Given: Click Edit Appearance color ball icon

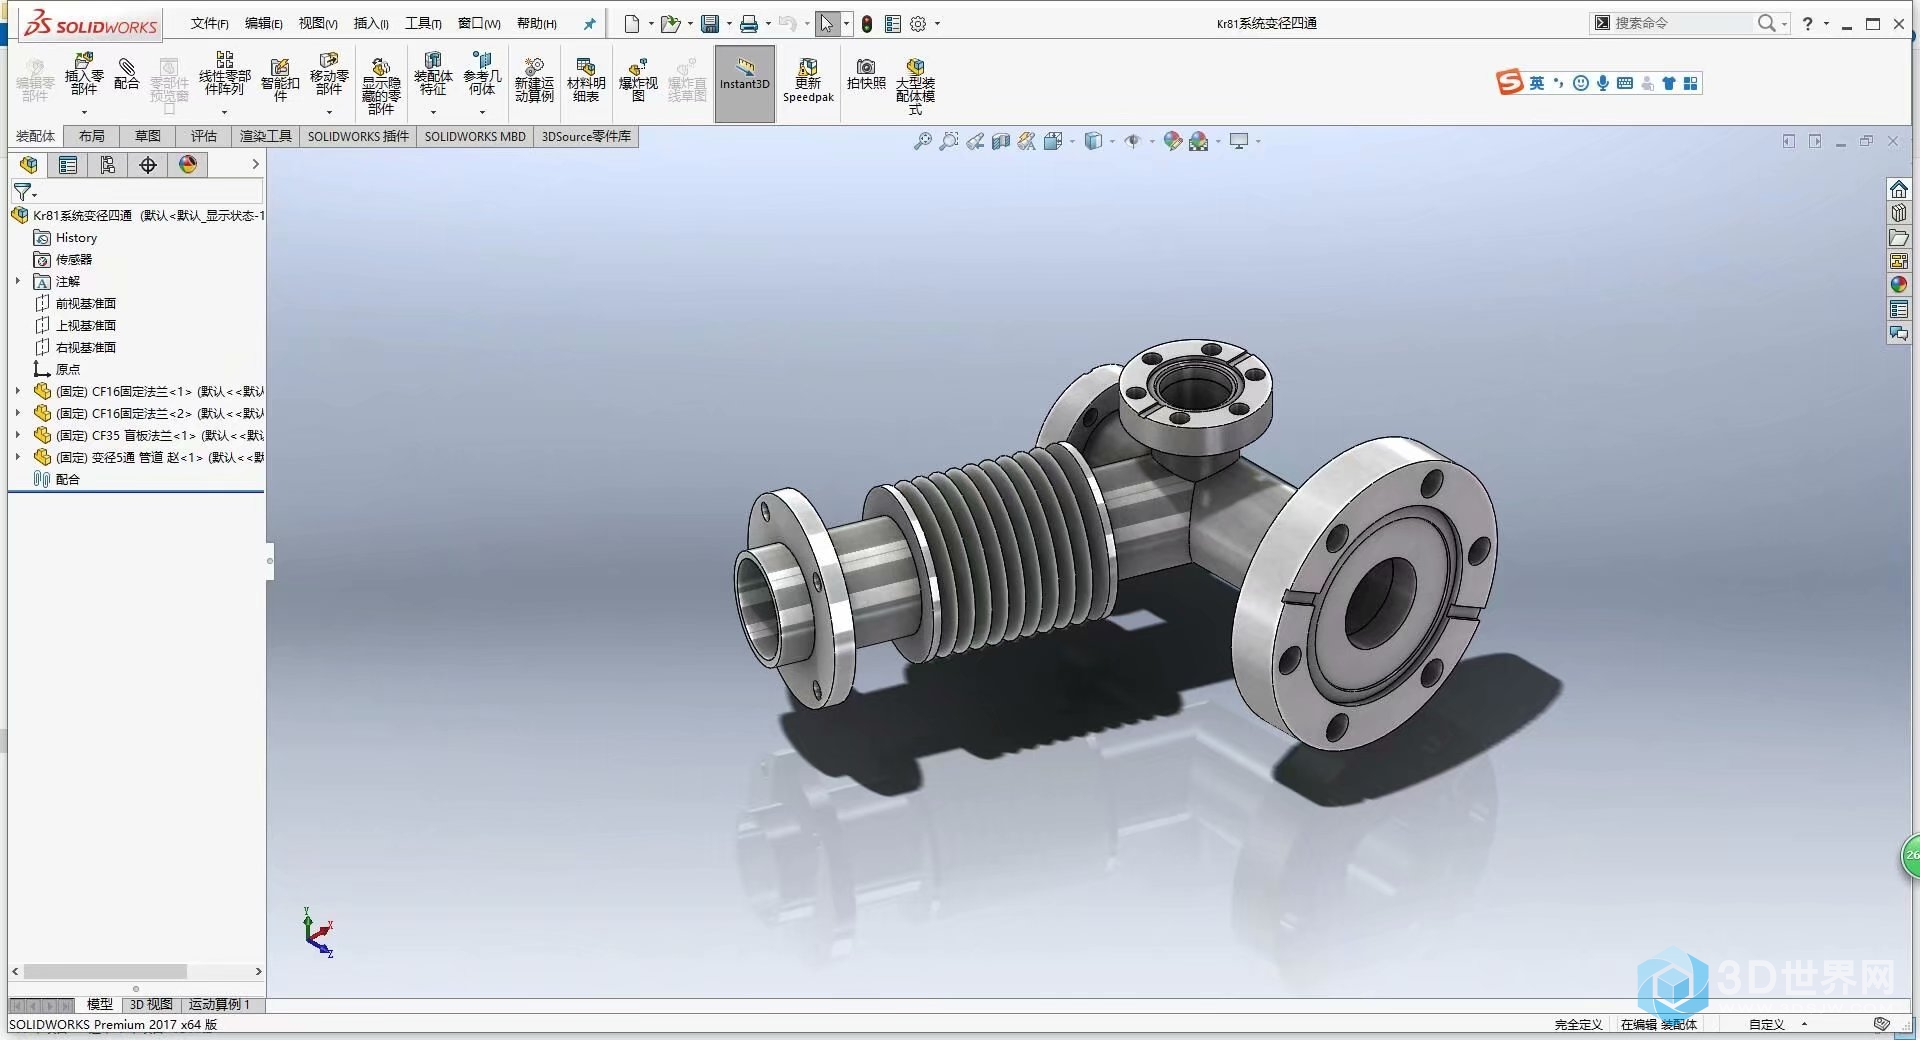Looking at the screenshot, I should (1173, 141).
